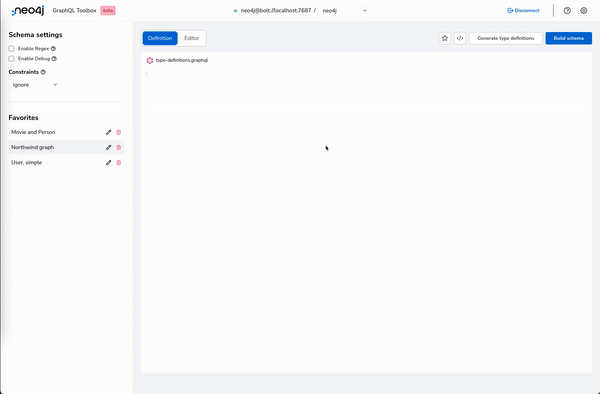Open the settings gear icon
The image size is (600, 394).
(584, 11)
